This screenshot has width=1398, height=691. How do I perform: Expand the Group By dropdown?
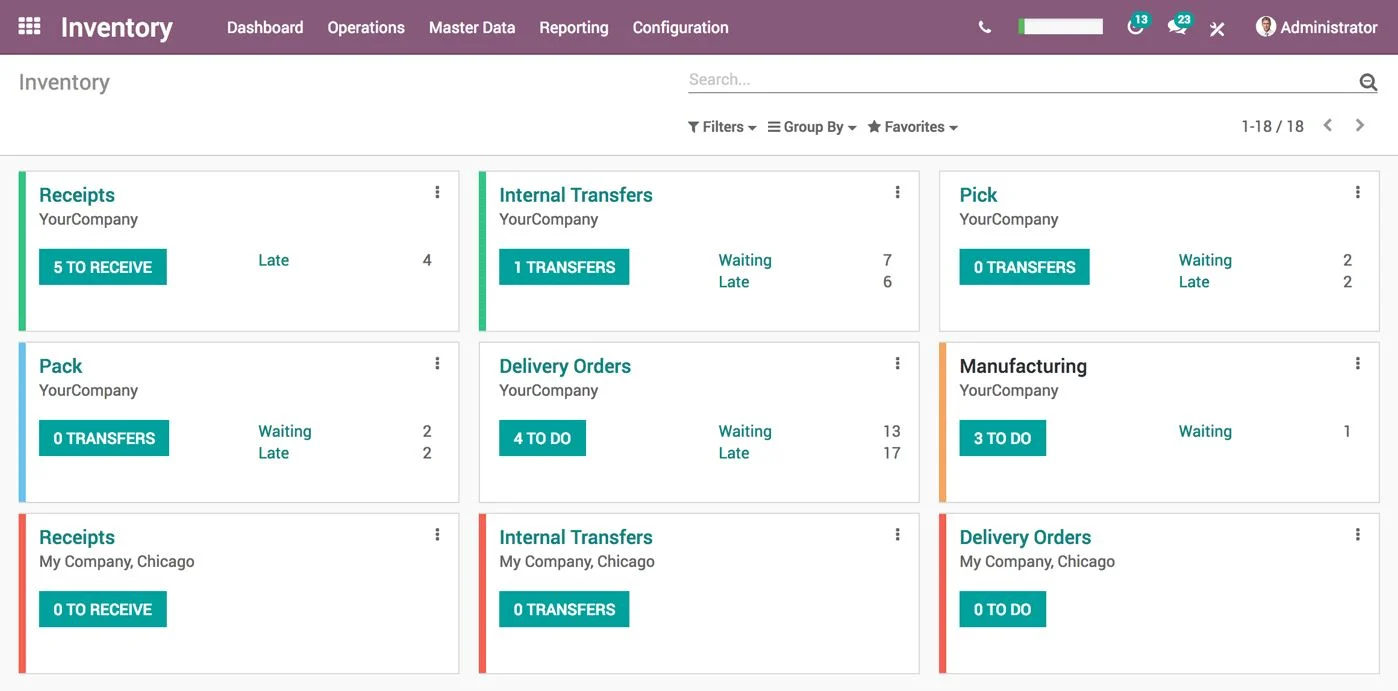tap(811, 126)
